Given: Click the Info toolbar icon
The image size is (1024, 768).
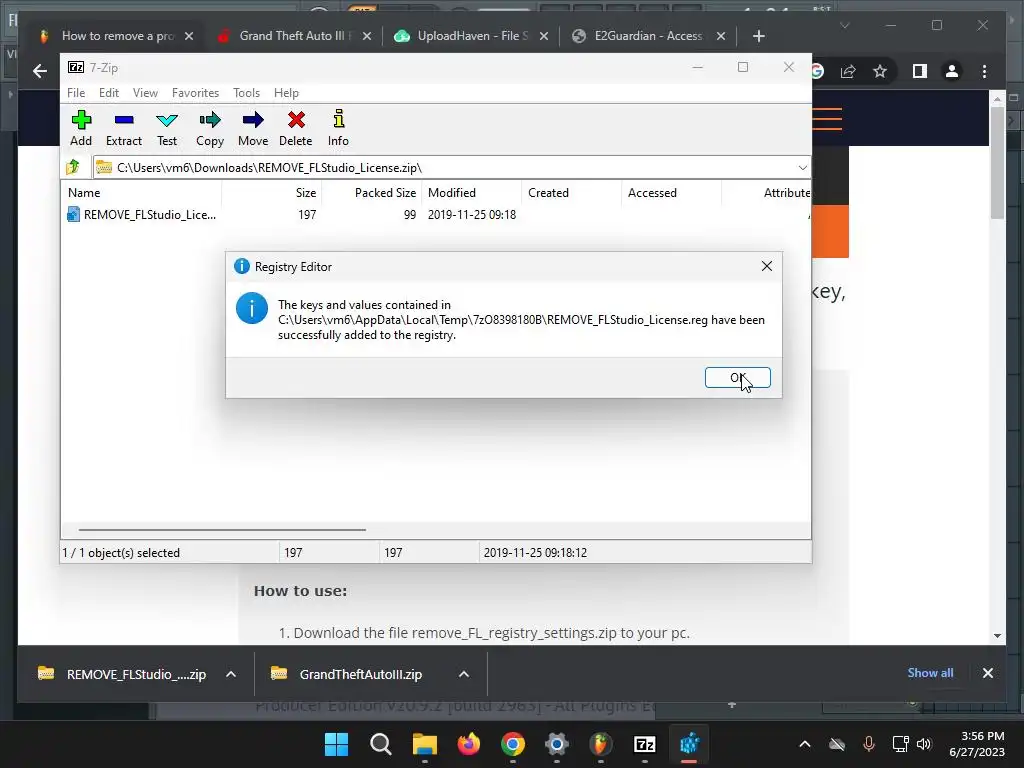Looking at the screenshot, I should pyautogui.click(x=338, y=128).
